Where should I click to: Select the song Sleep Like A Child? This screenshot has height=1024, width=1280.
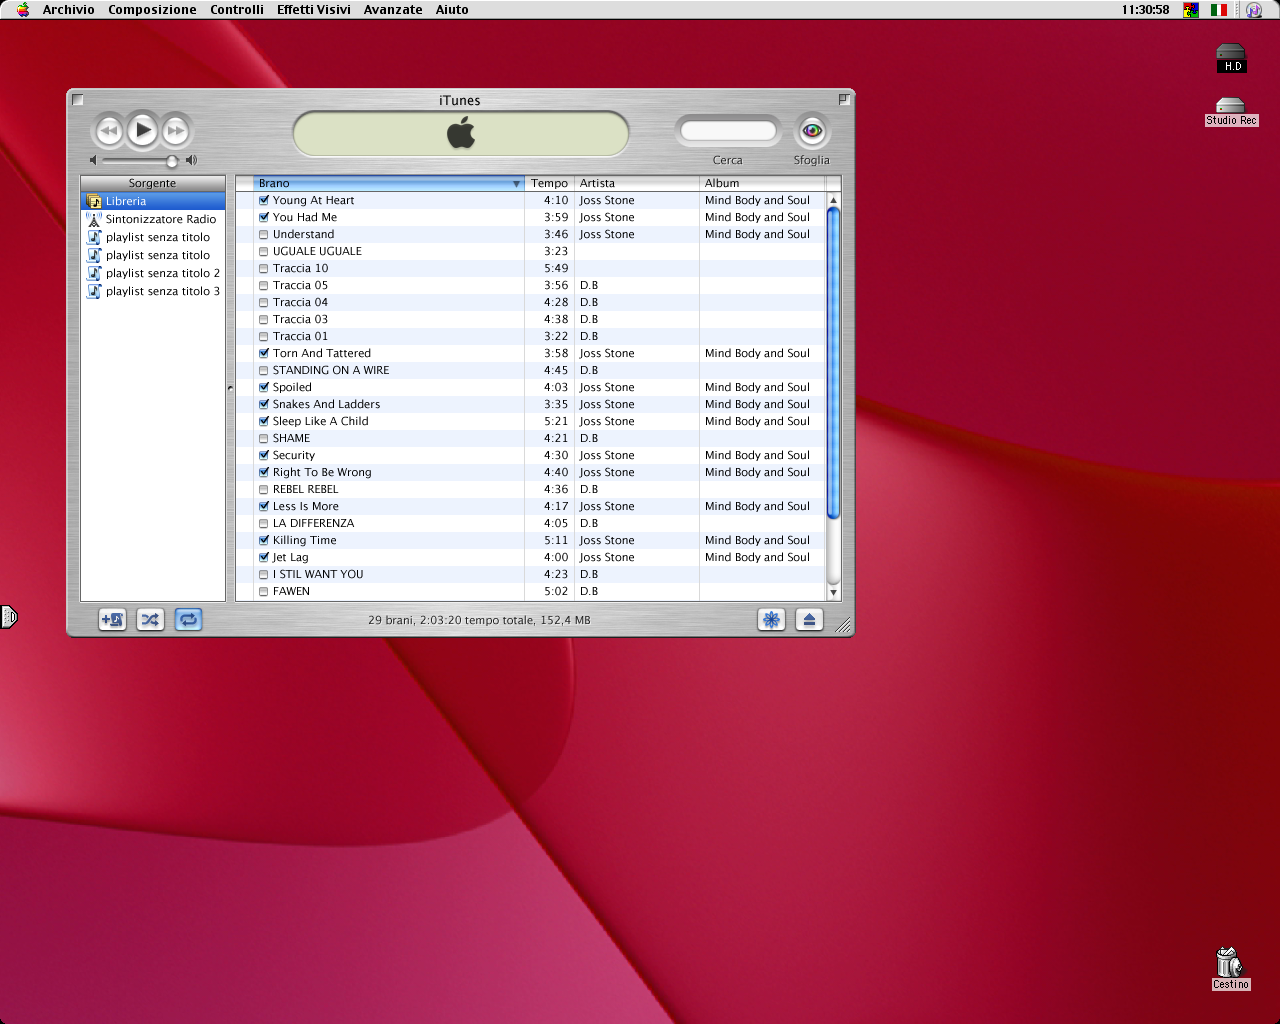click(x=530, y=421)
